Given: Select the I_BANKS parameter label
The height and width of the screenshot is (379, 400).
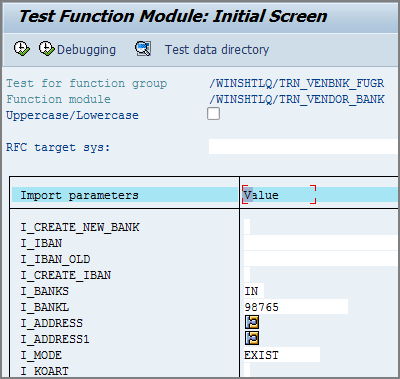Looking at the screenshot, I should point(45,291).
